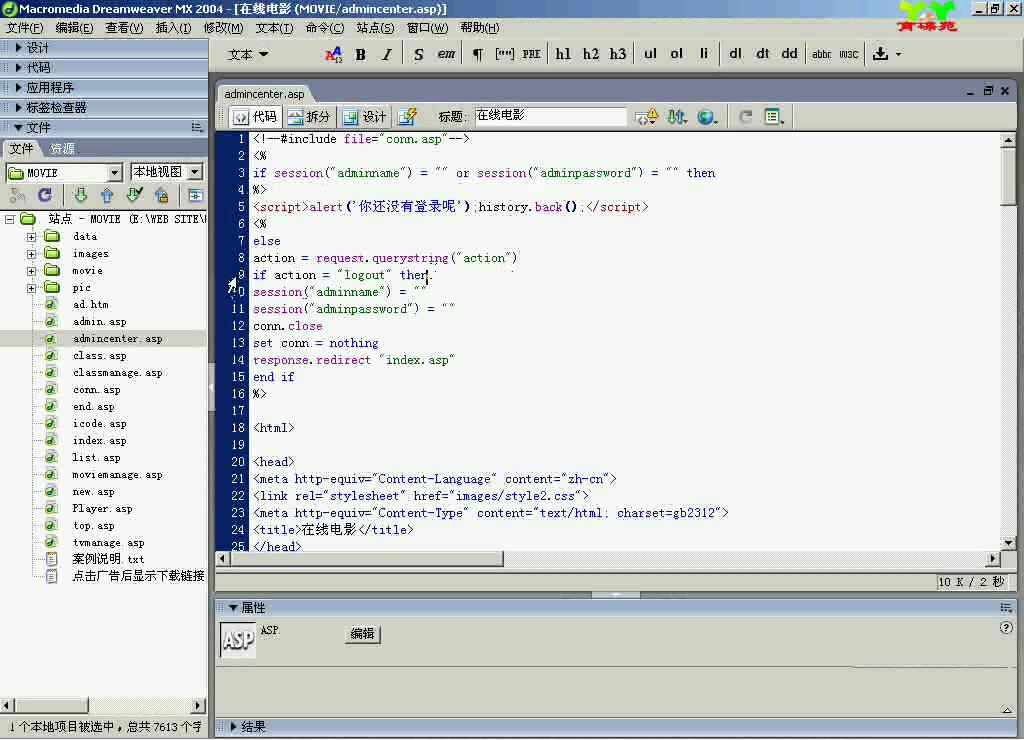Open the 文件(F) menu

pyautogui.click(x=25, y=28)
